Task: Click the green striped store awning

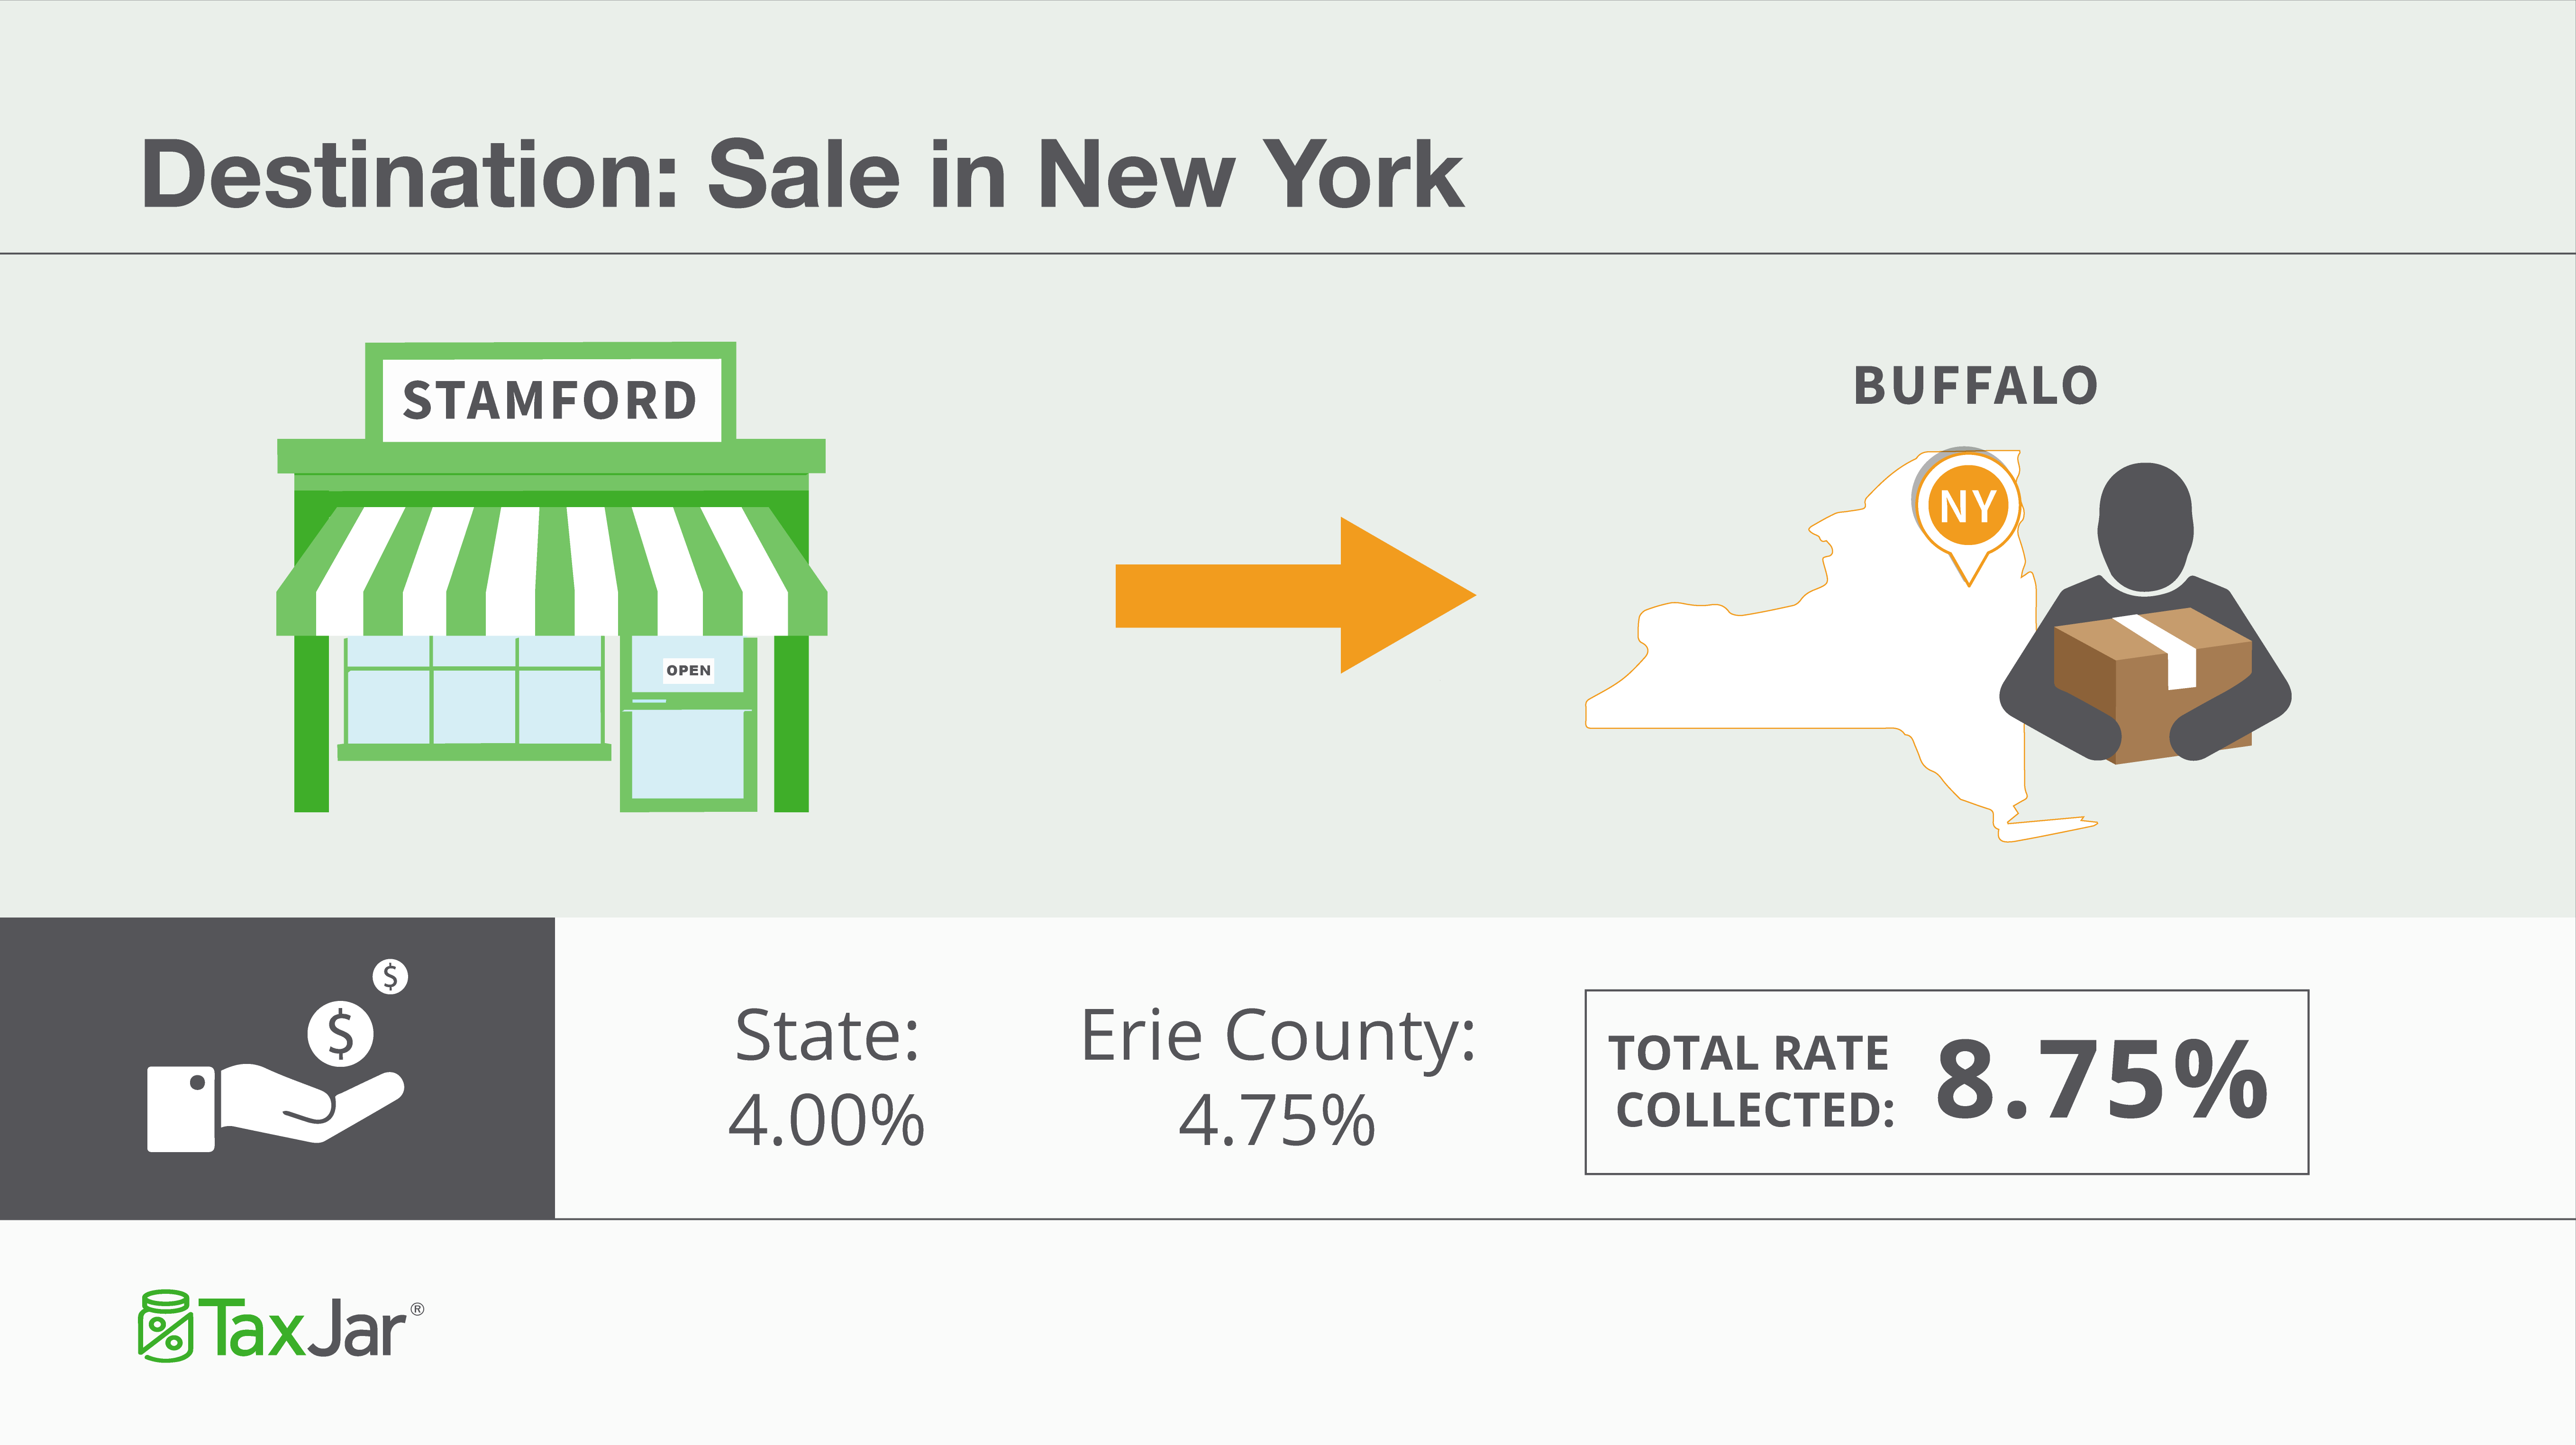Action: [551, 570]
